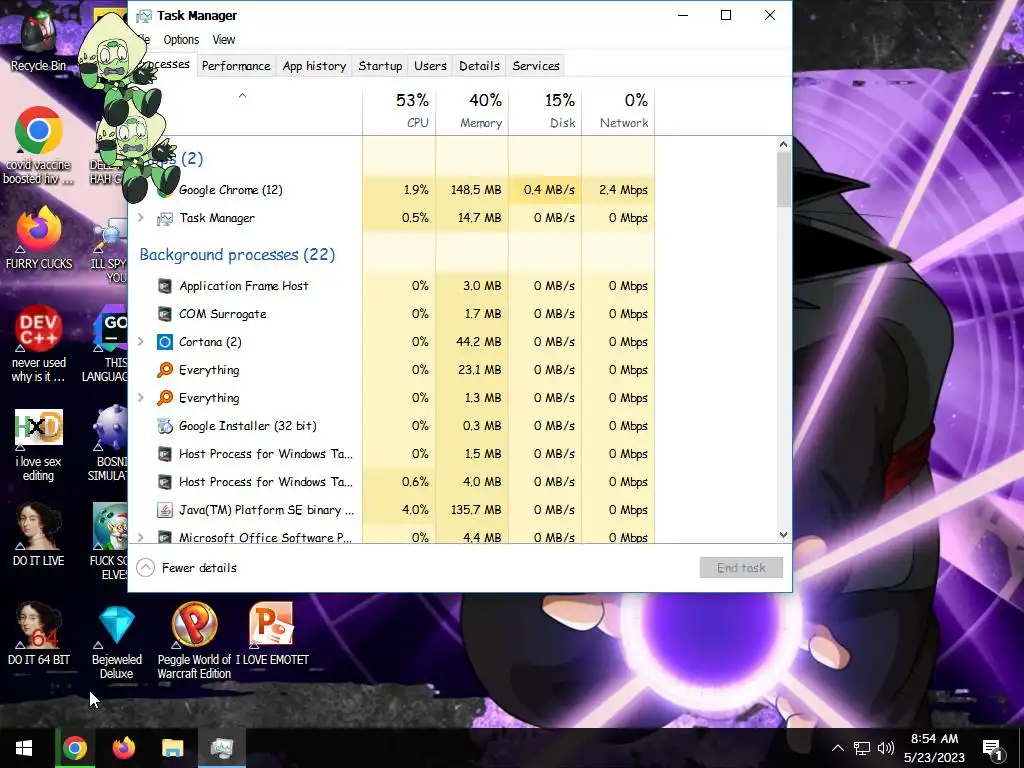
Task: Click the Google Installer process icon
Action: pyautogui.click(x=165, y=426)
